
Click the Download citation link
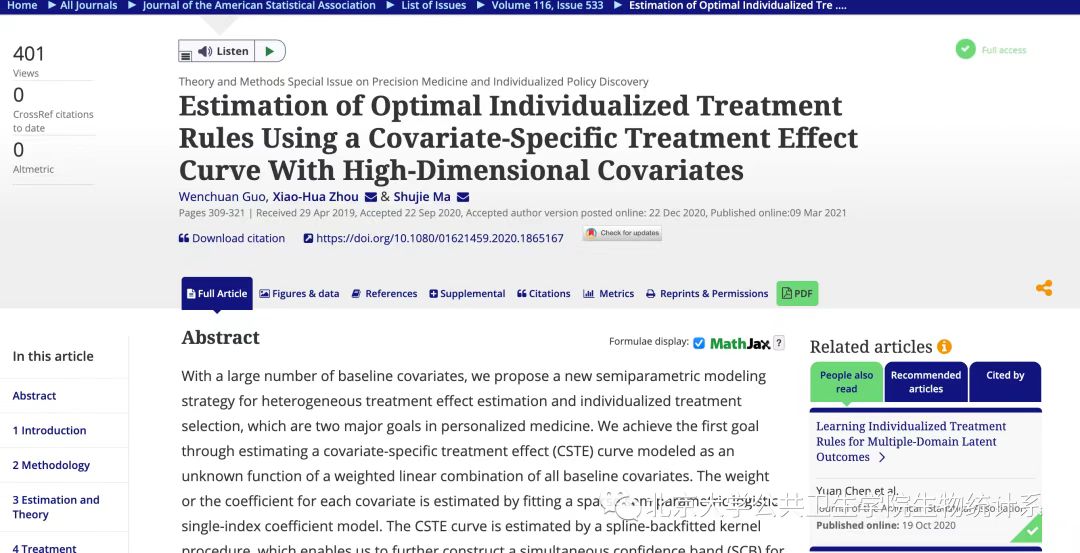(232, 238)
